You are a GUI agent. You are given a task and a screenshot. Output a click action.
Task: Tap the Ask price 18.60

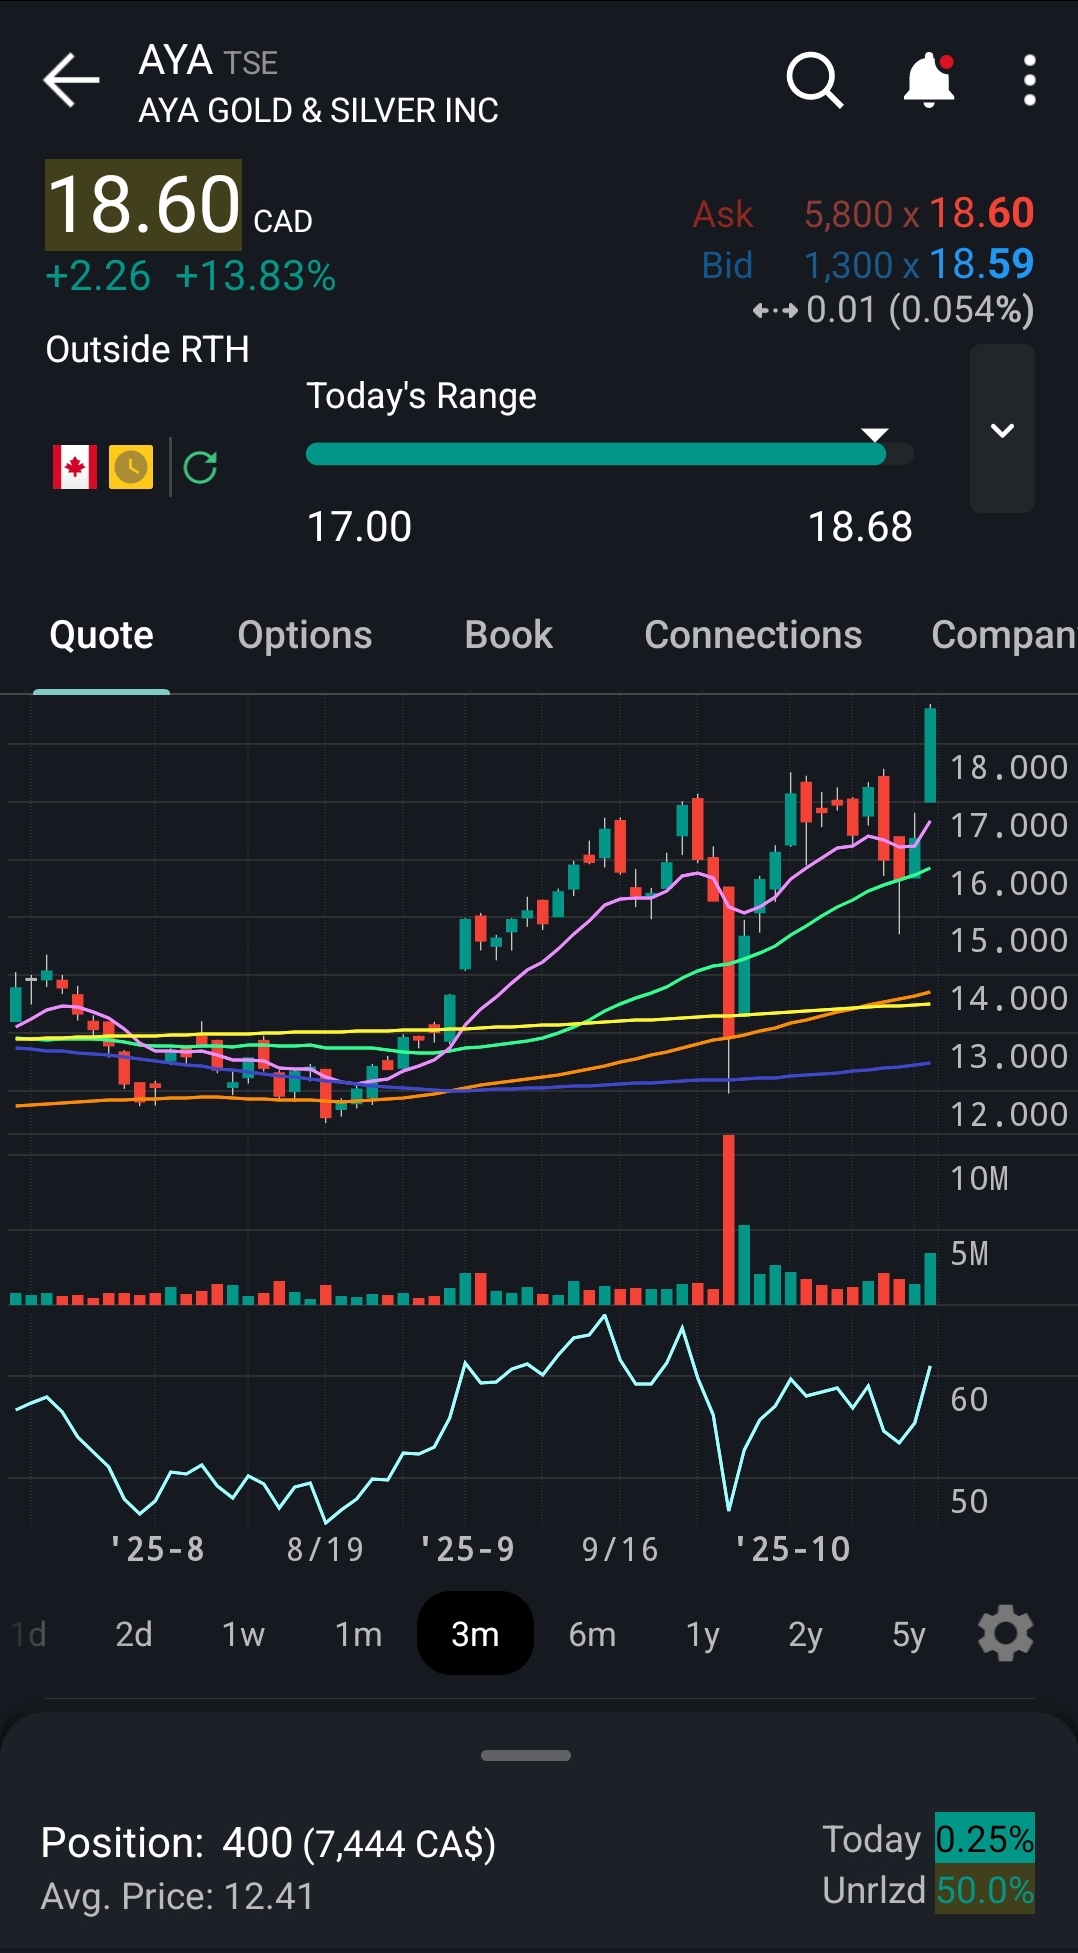pos(981,213)
